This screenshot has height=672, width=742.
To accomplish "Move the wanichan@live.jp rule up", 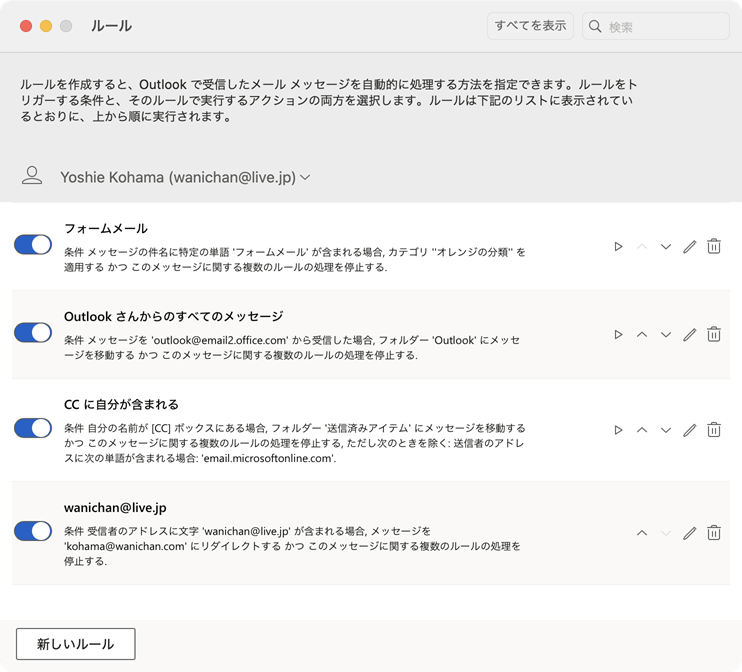I will (642, 533).
